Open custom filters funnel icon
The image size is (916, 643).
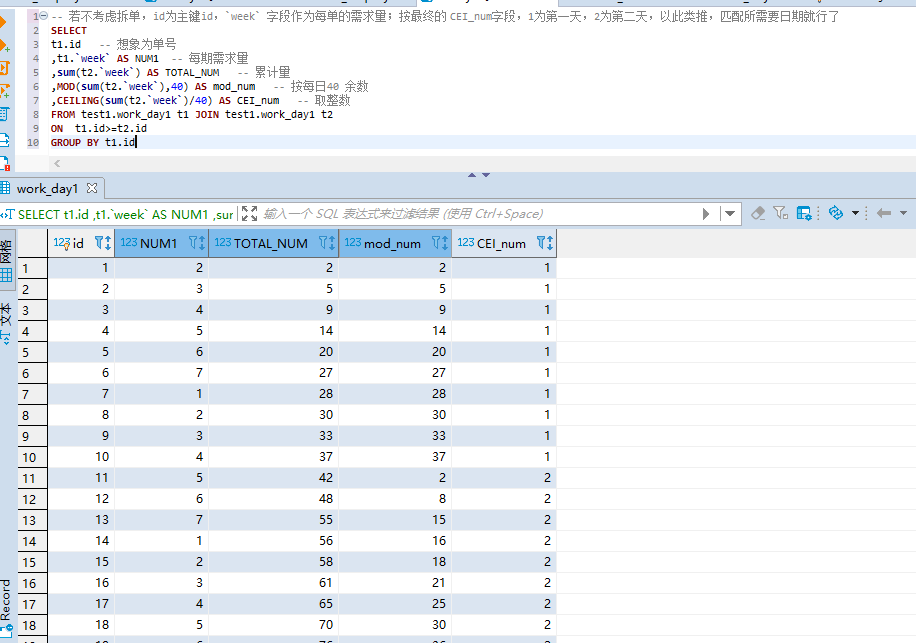click(780, 213)
